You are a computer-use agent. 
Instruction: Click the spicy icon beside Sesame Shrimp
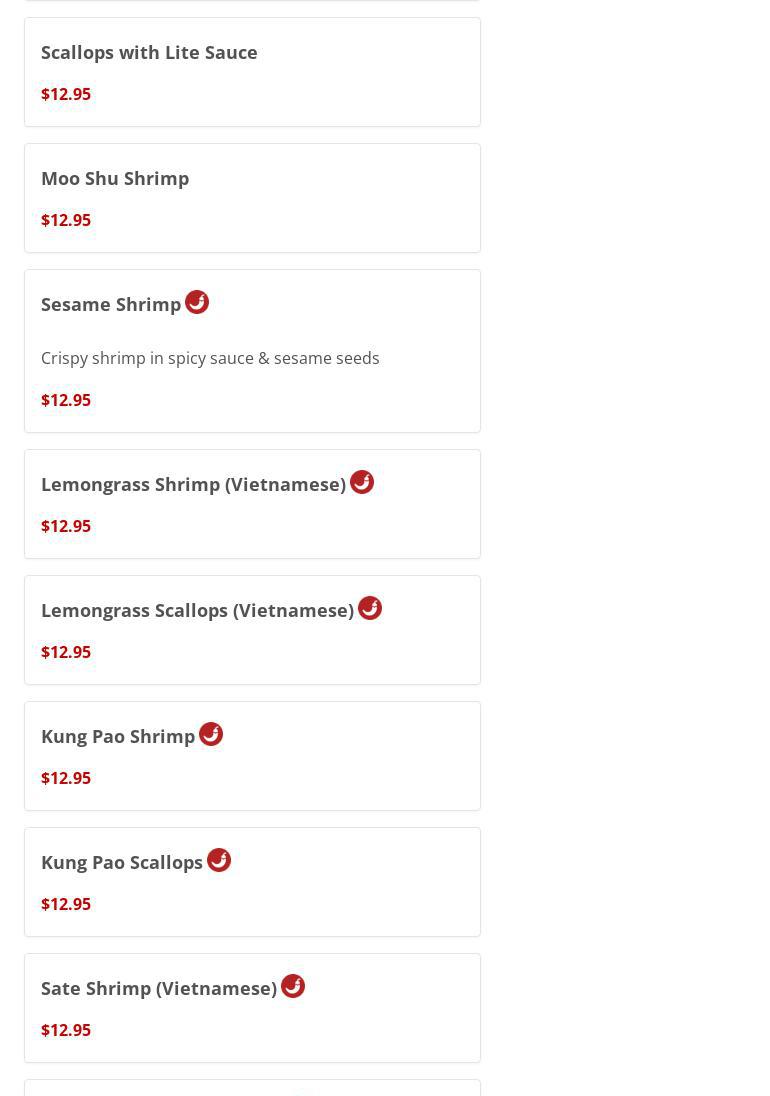(x=197, y=302)
